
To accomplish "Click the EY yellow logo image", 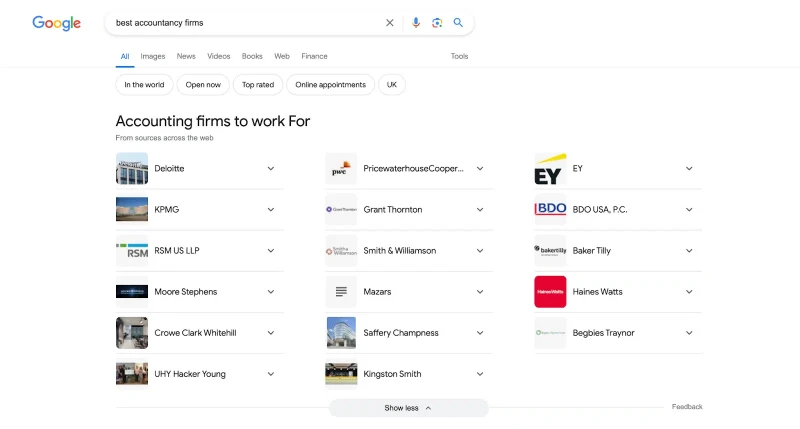I will pos(550,168).
